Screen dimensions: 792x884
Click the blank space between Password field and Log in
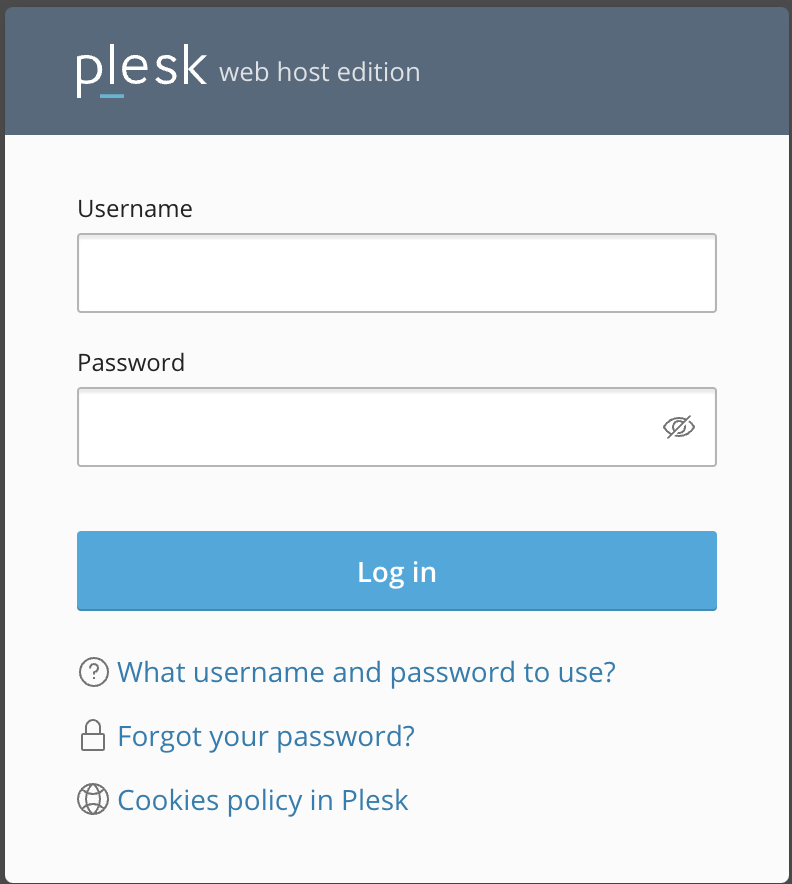point(397,498)
